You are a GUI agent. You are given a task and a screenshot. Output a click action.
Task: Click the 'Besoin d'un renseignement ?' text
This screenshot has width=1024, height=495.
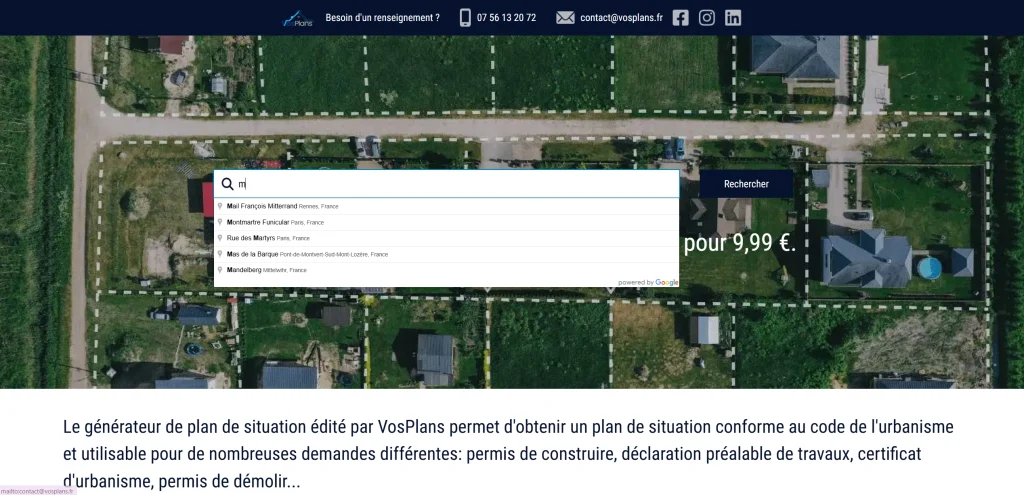pyautogui.click(x=383, y=18)
